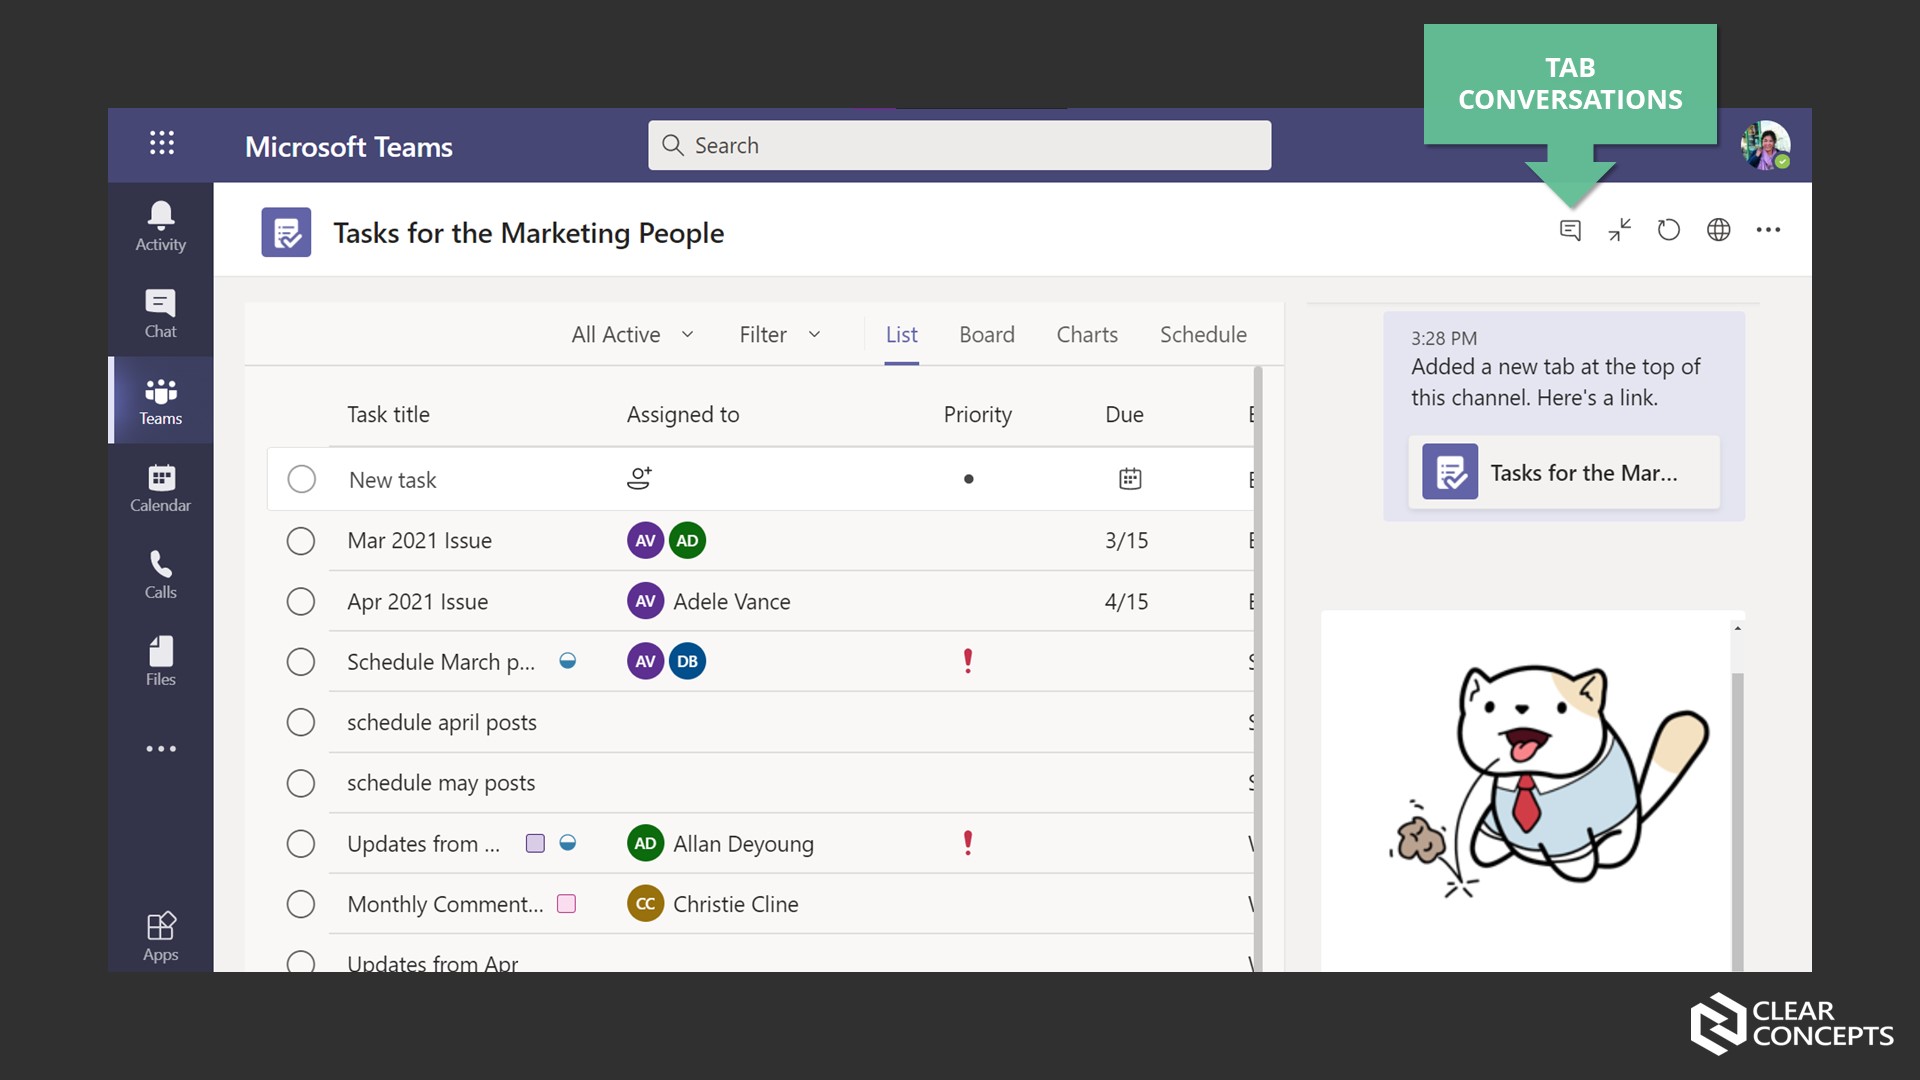Open the Filter dropdown
This screenshot has width=1920, height=1080.
pyautogui.click(x=780, y=335)
